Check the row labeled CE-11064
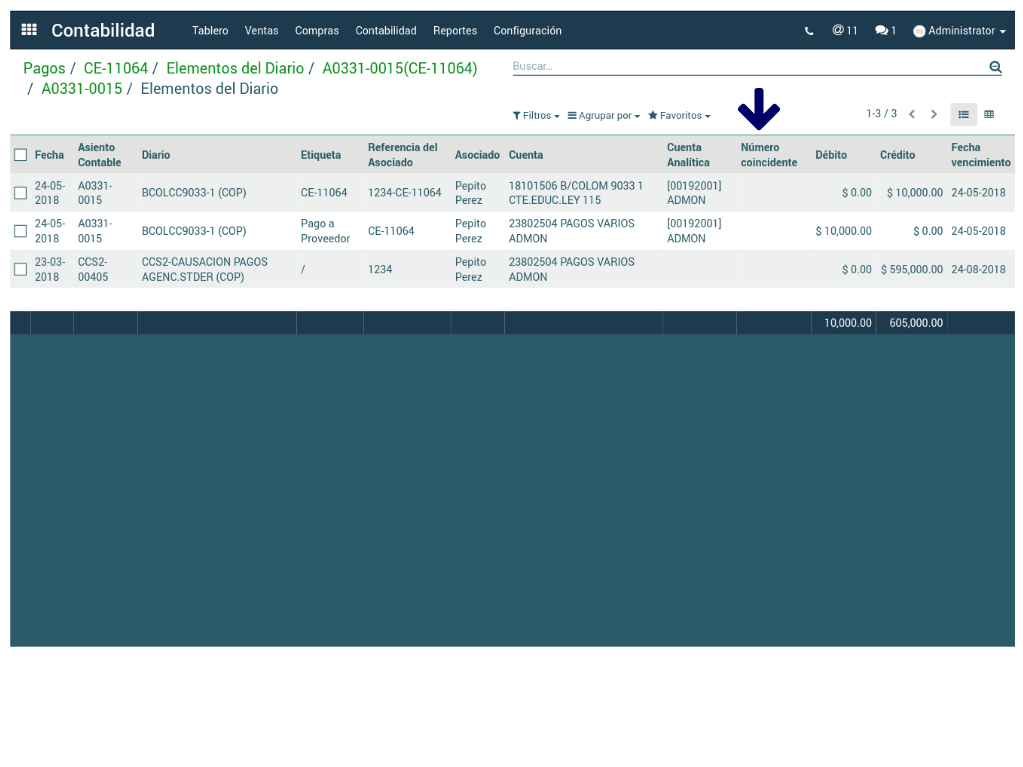 click(20, 193)
